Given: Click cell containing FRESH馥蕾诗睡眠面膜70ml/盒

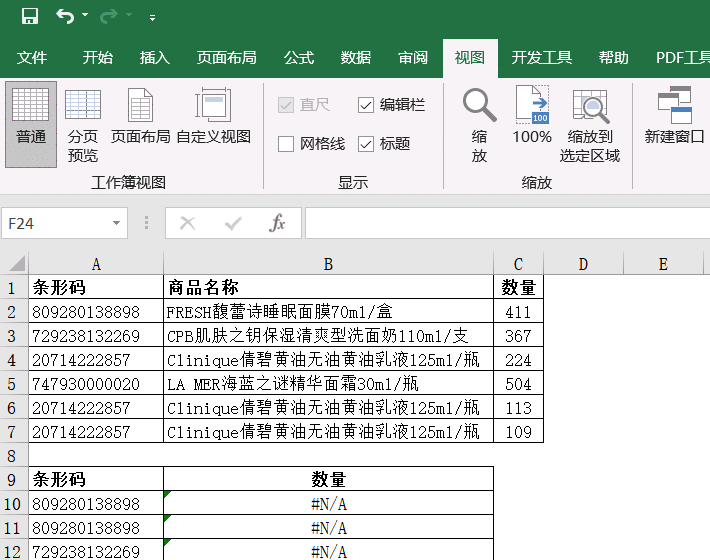Looking at the screenshot, I should click(328, 311).
